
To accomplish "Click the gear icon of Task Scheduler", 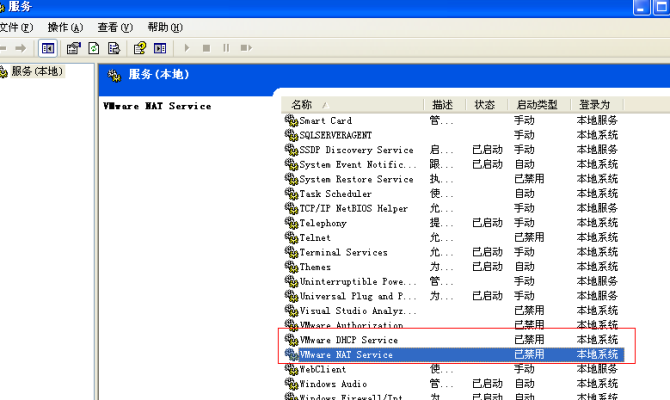I will pyautogui.click(x=291, y=194).
